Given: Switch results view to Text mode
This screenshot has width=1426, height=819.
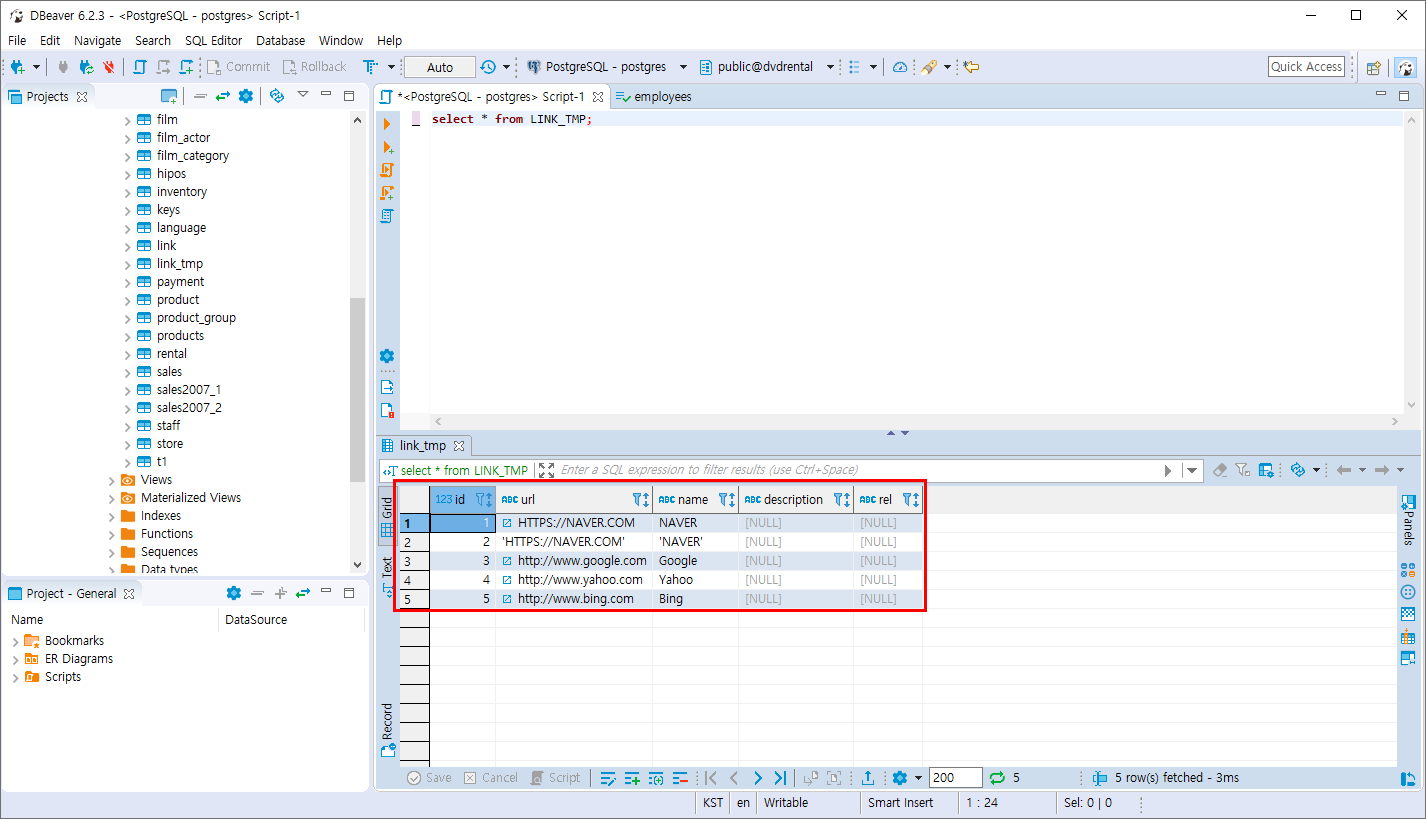Looking at the screenshot, I should 387,575.
